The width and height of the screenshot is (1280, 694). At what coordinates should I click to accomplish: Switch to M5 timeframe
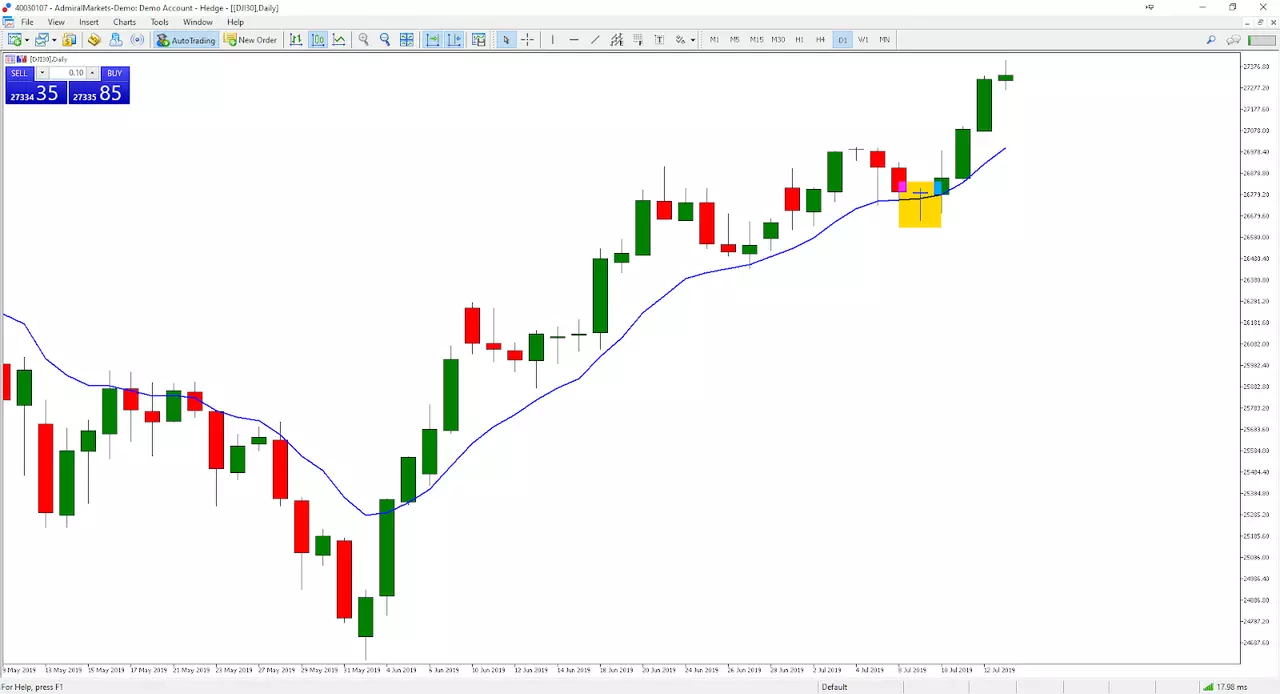(x=735, y=40)
